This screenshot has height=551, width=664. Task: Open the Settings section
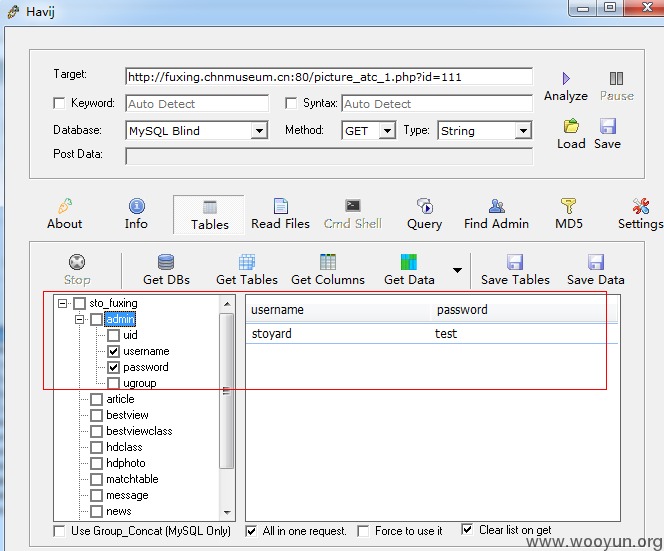click(x=640, y=214)
